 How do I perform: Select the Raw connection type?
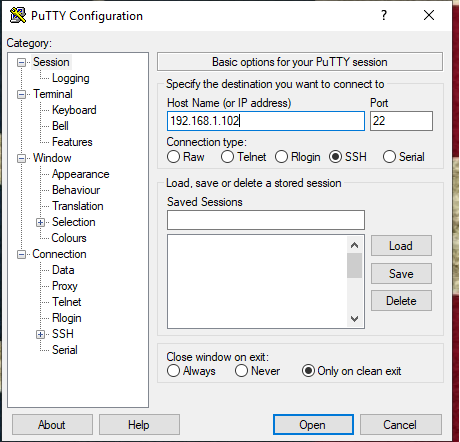[173, 157]
